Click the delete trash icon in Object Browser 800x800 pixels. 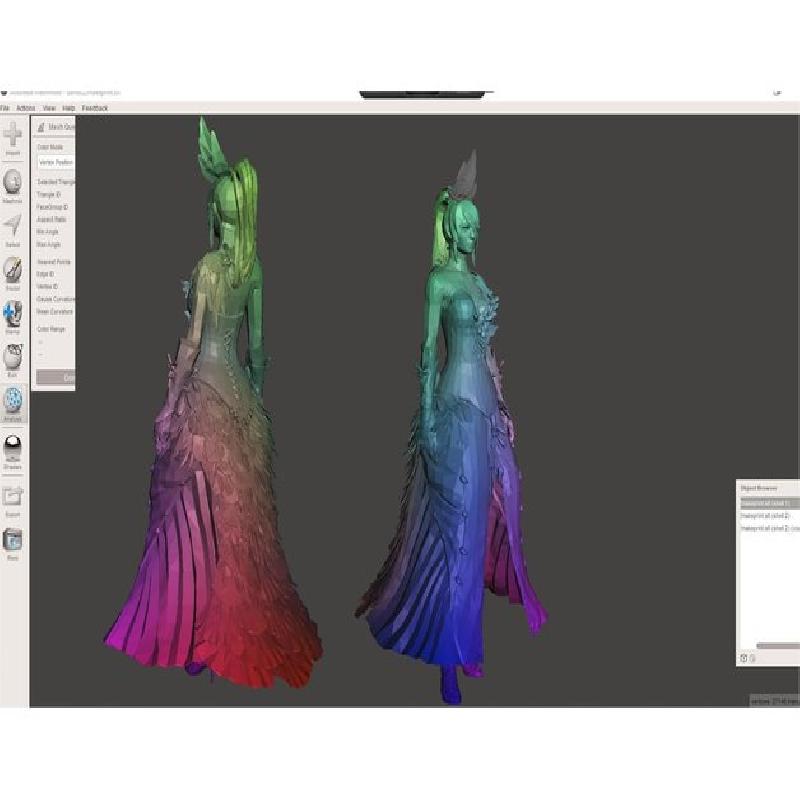tap(753, 658)
